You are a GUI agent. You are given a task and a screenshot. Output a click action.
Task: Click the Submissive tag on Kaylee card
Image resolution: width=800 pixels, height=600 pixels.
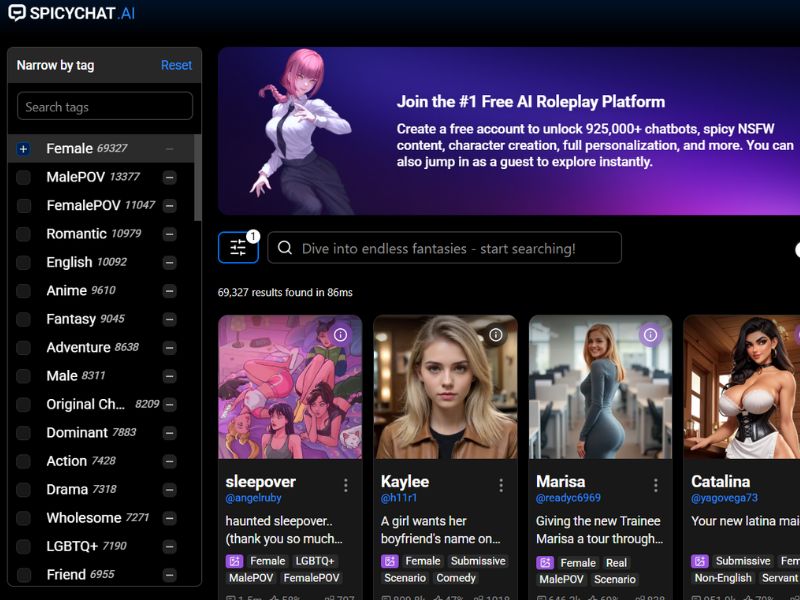coord(478,561)
